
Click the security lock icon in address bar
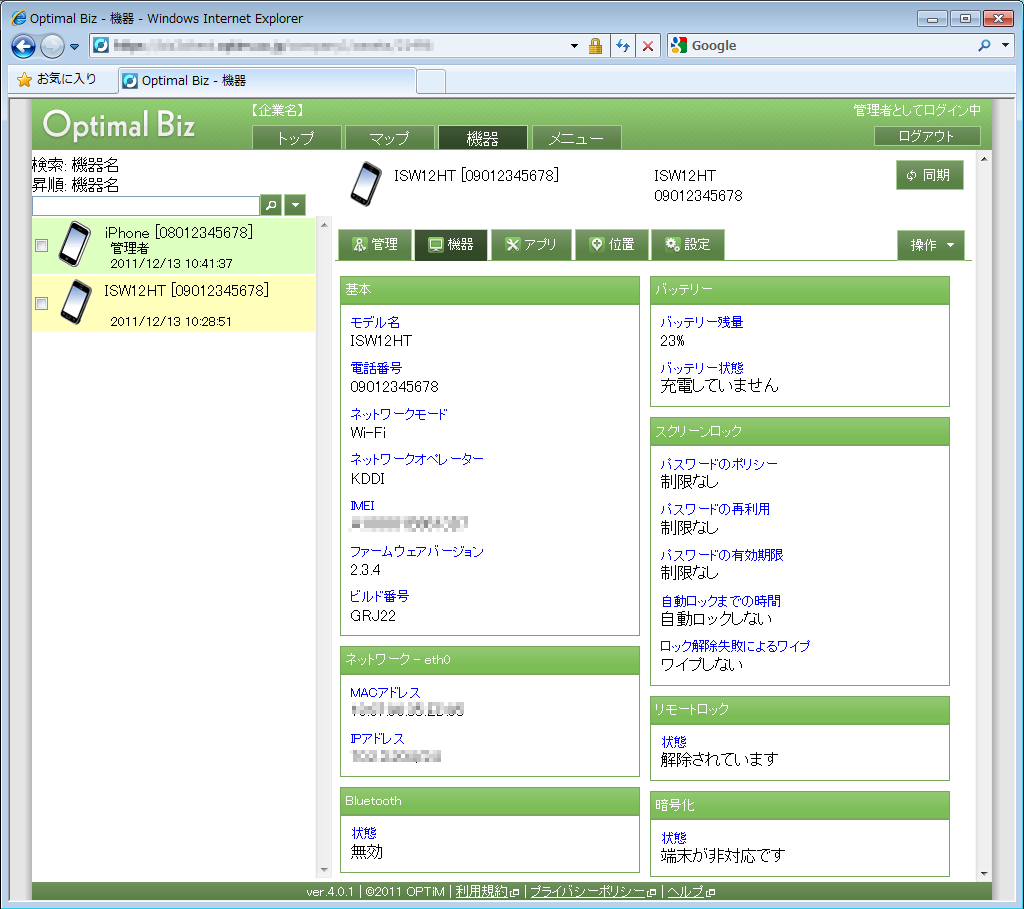[595, 46]
